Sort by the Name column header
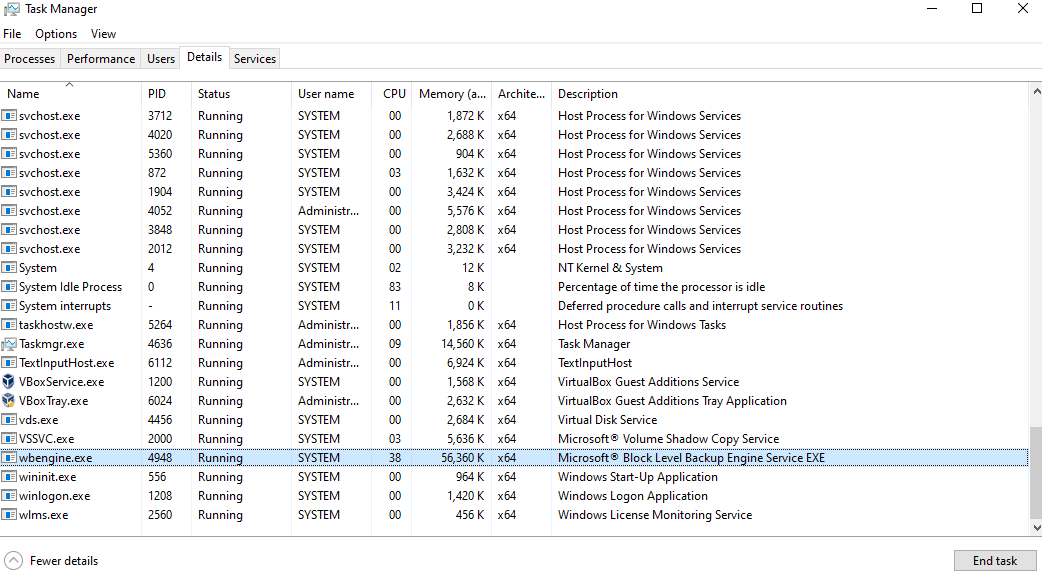This screenshot has width=1042, height=575. tap(70, 94)
